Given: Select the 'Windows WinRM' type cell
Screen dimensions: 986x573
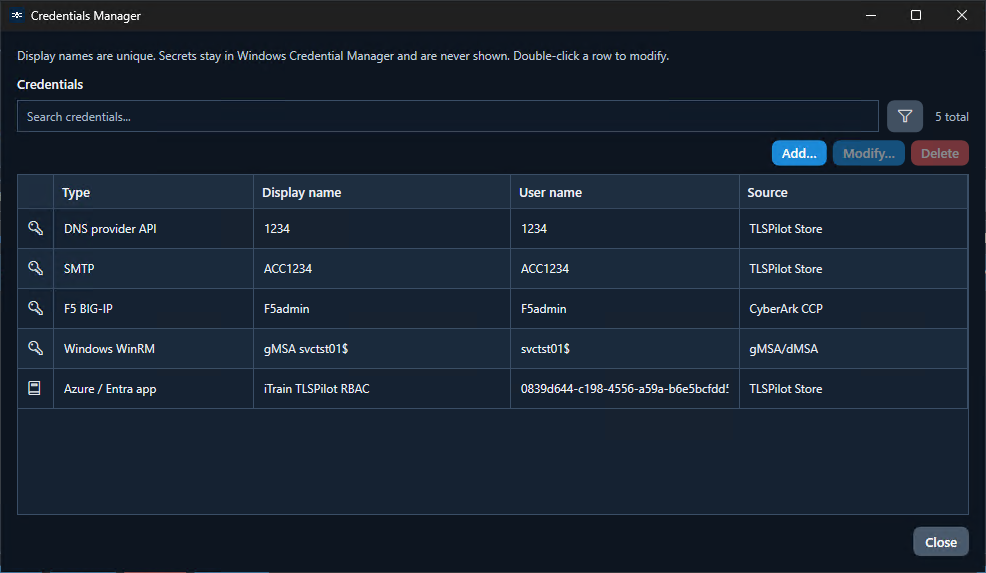Looking at the screenshot, I should click(153, 348).
